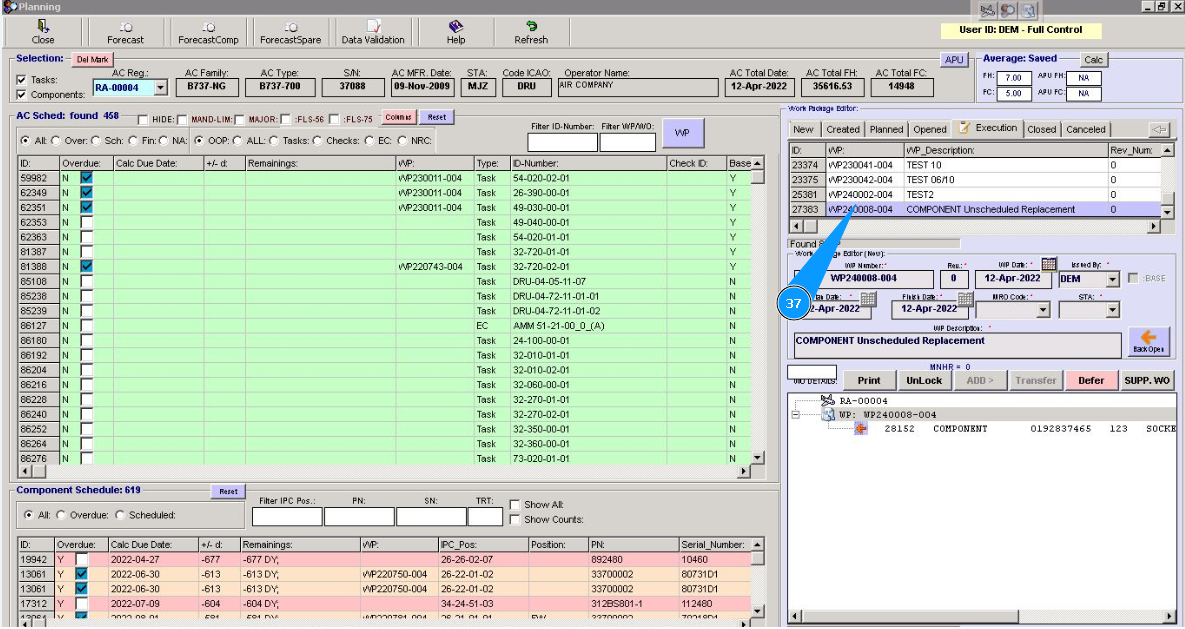
Task: Open the WP Date calendar picker
Action: (x=1049, y=265)
